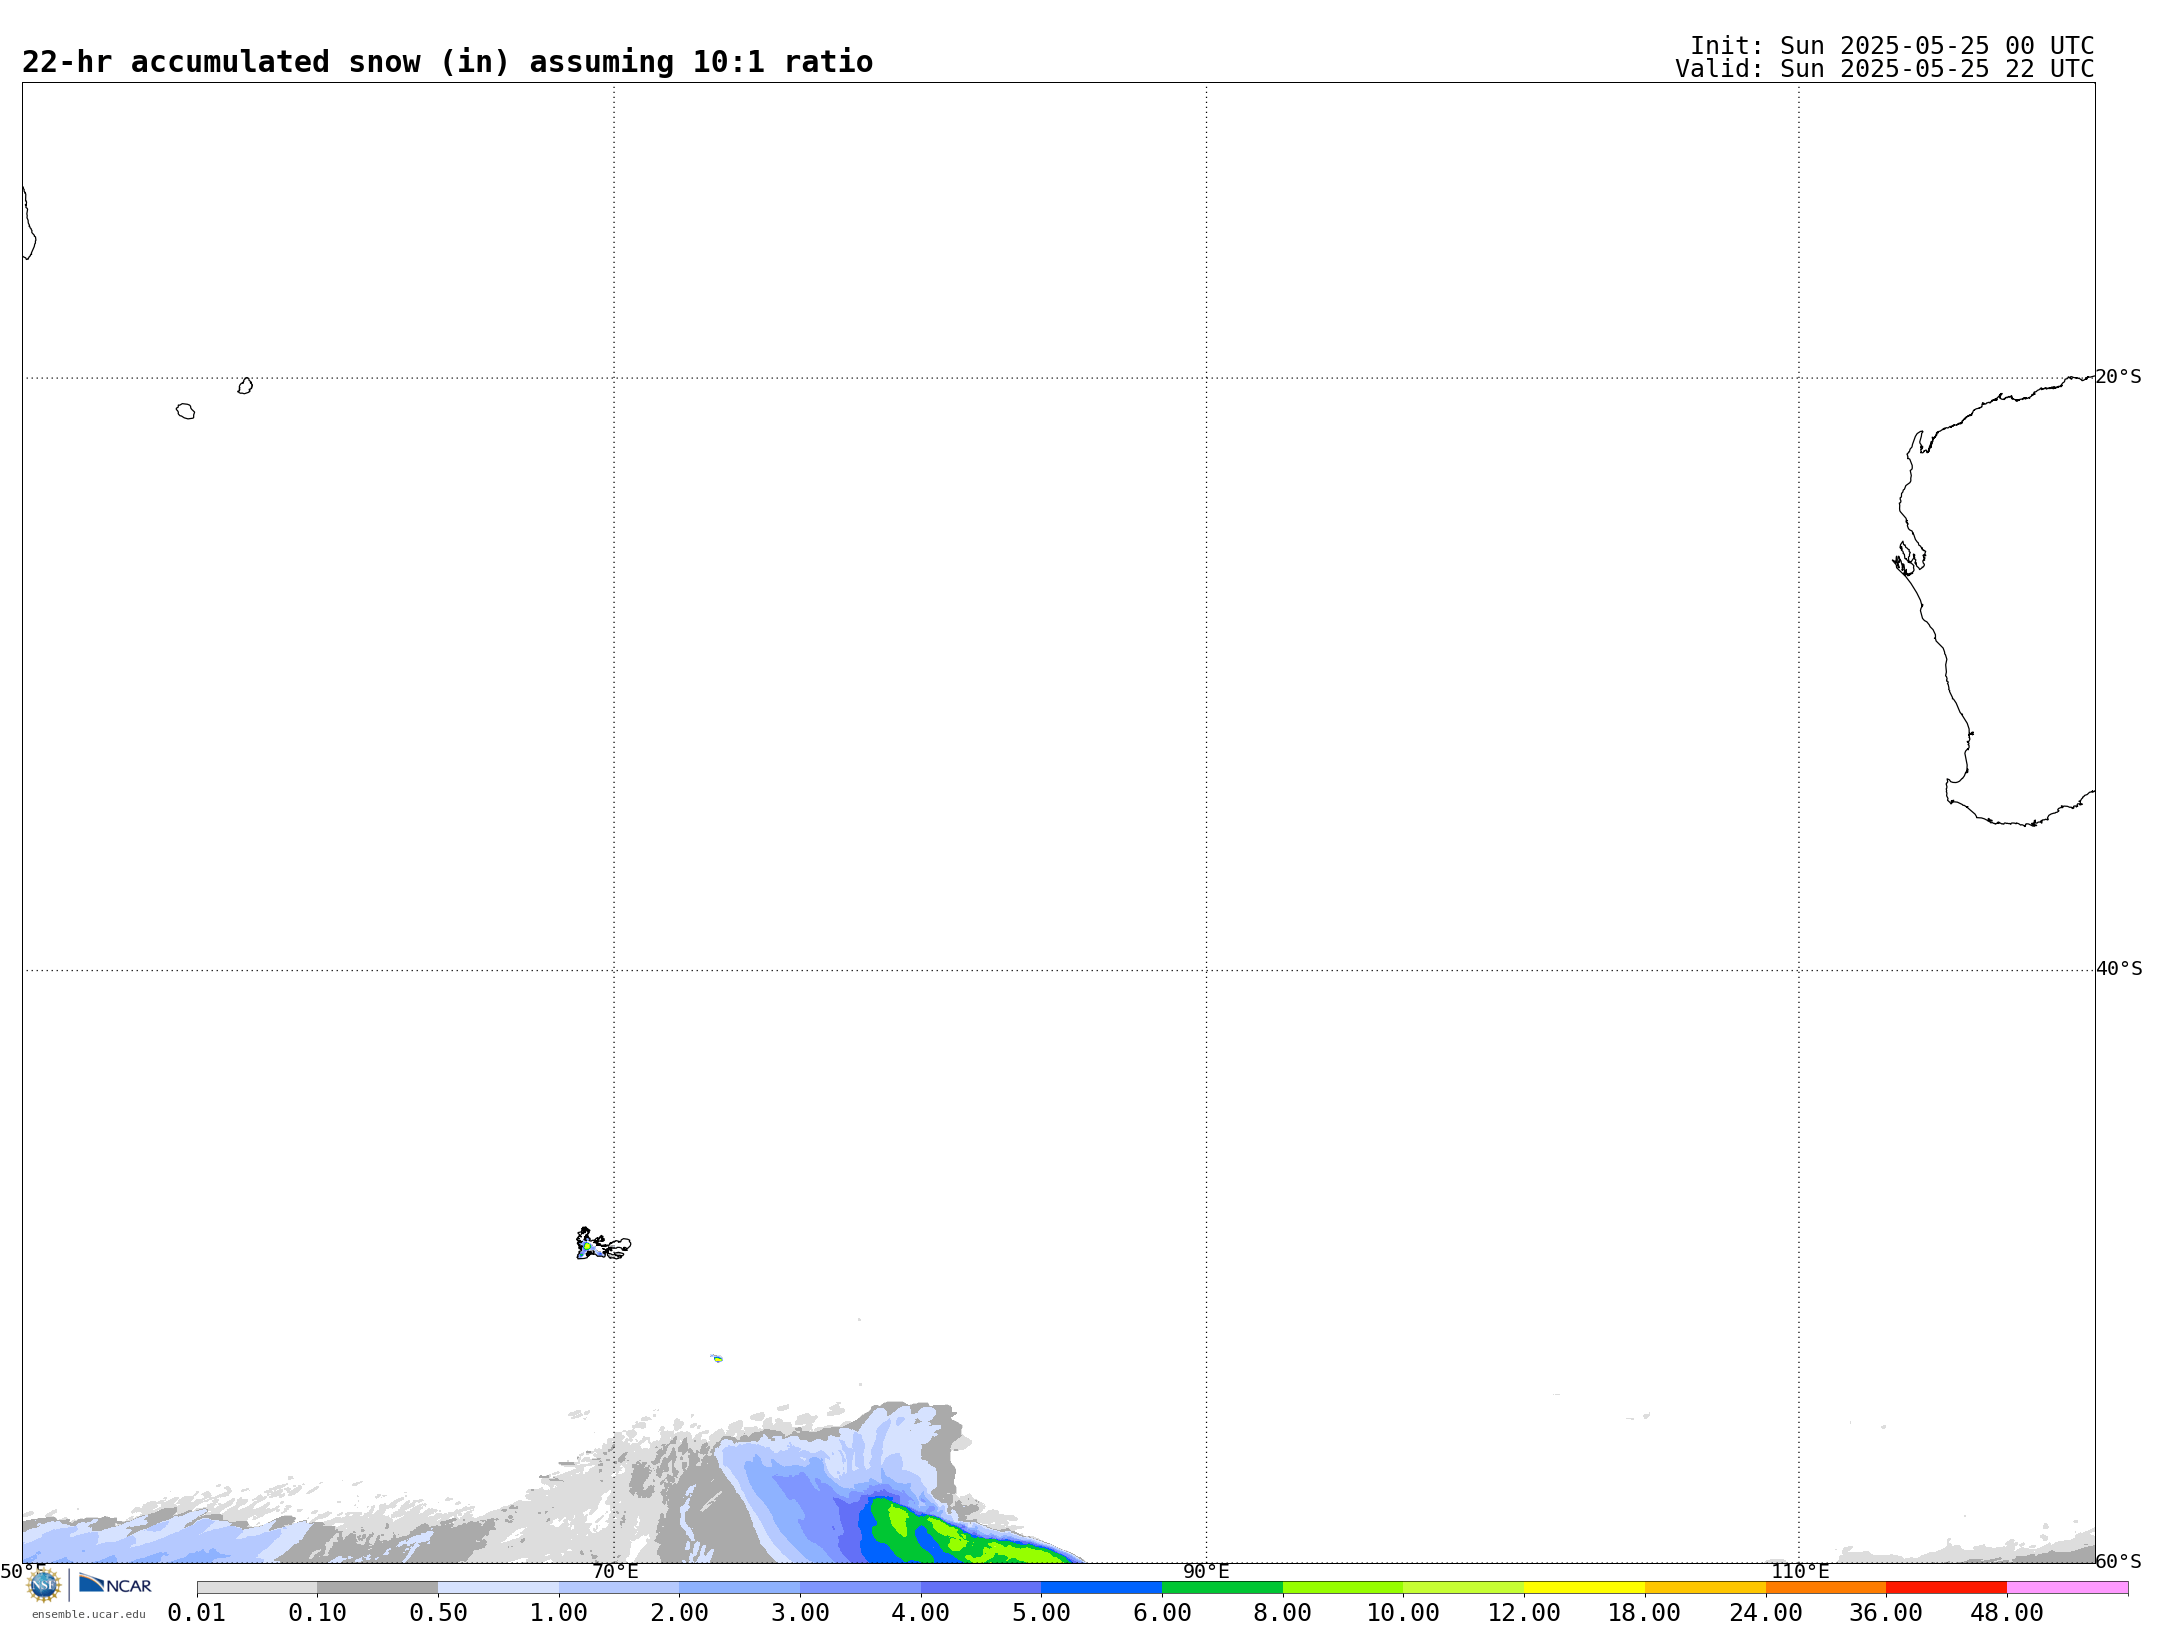Click the 70°E longitude label

tap(615, 1571)
